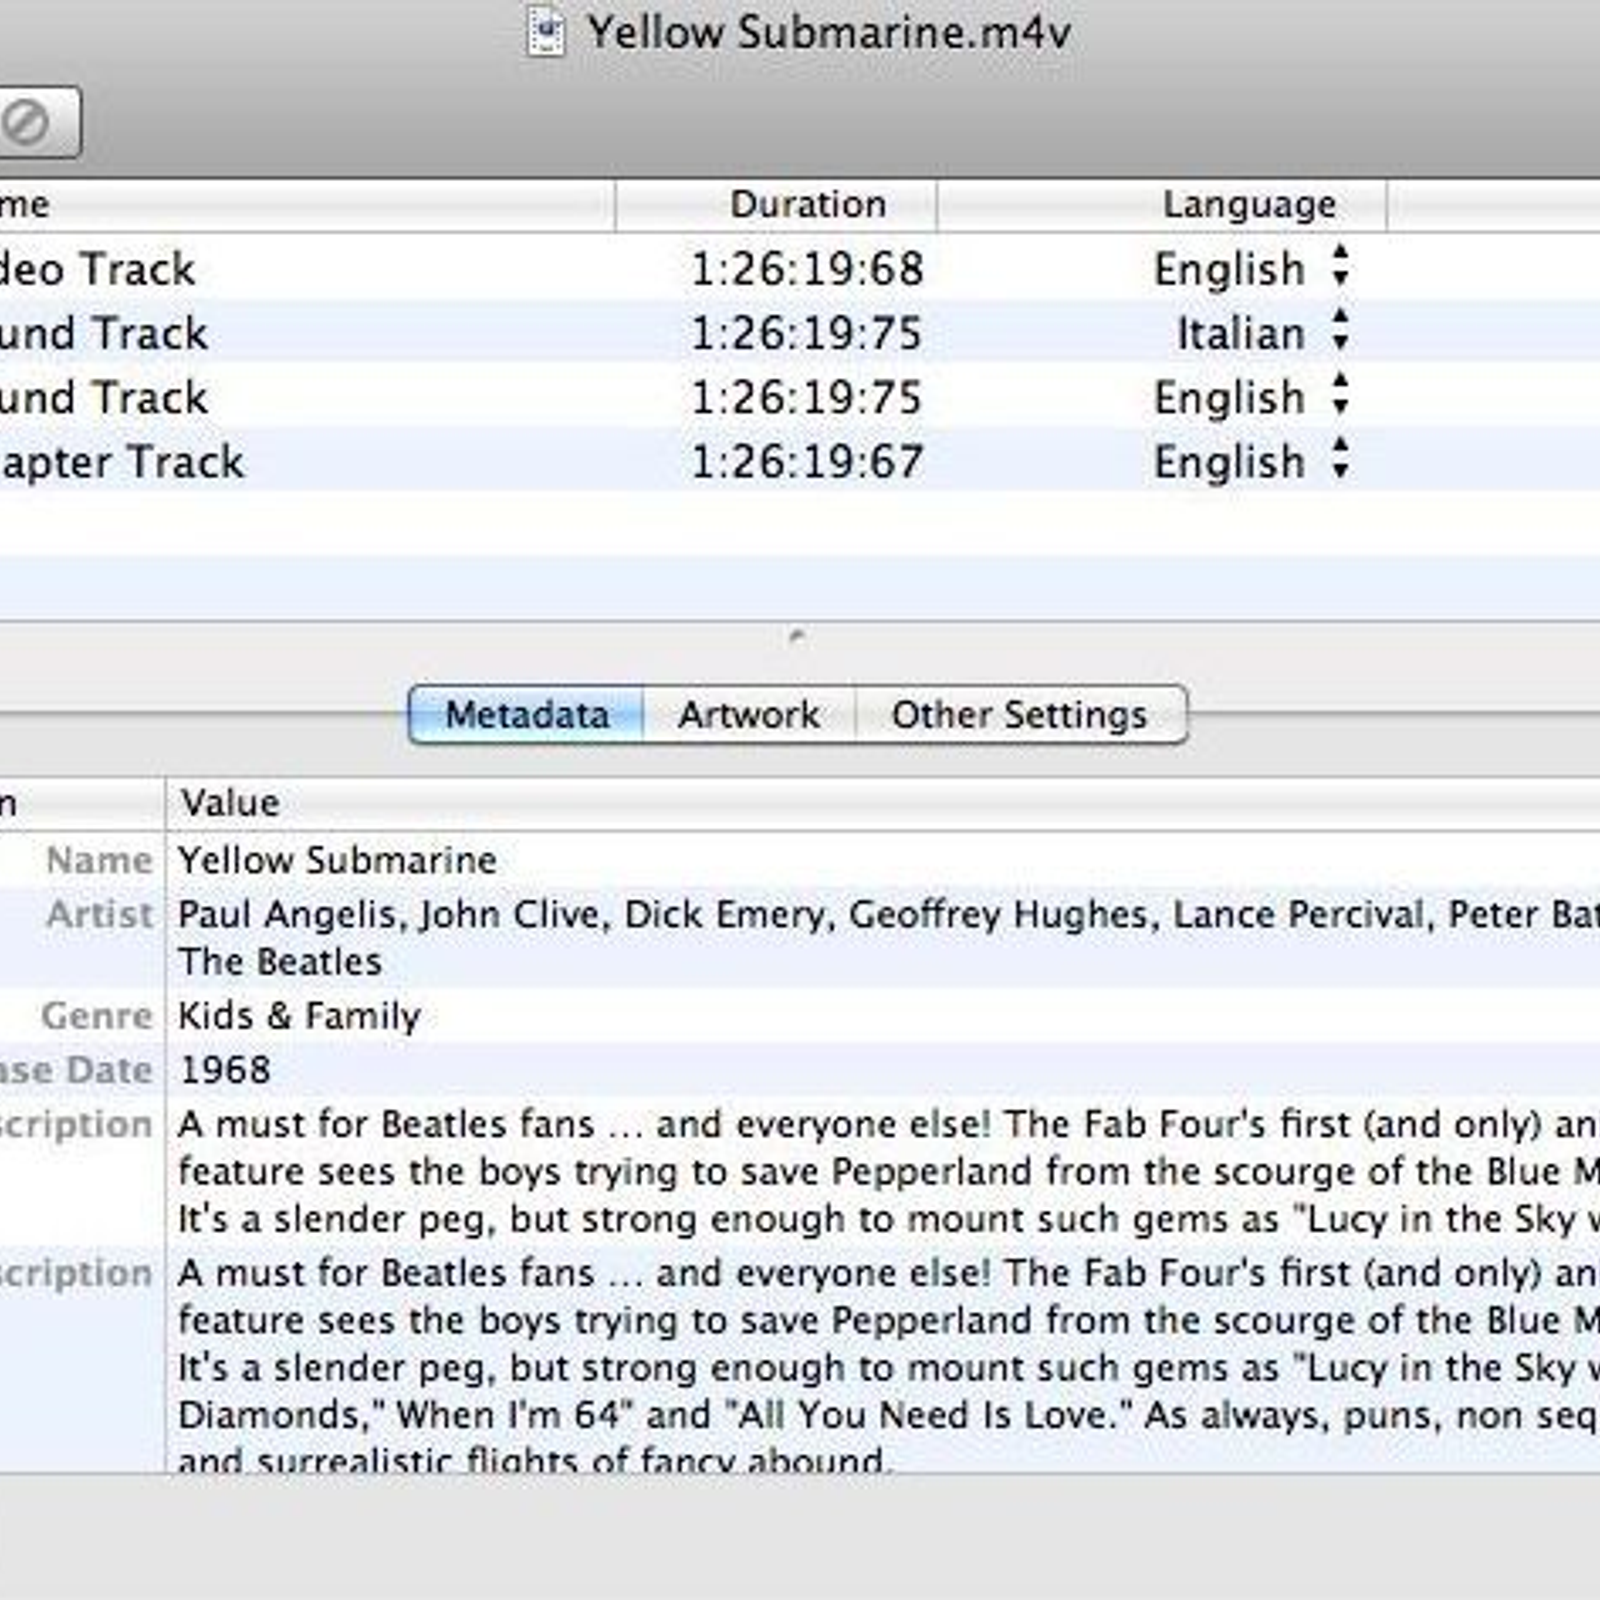Click the Duration column header
This screenshot has width=1600, height=1600.
point(777,205)
